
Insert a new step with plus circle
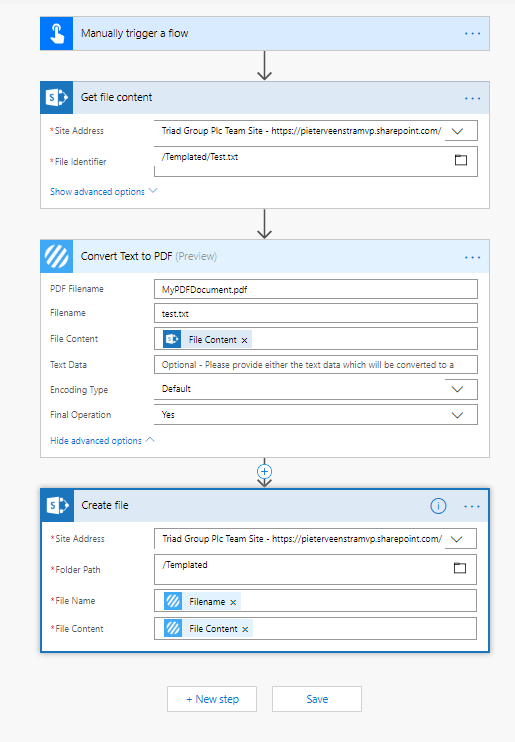(264, 471)
